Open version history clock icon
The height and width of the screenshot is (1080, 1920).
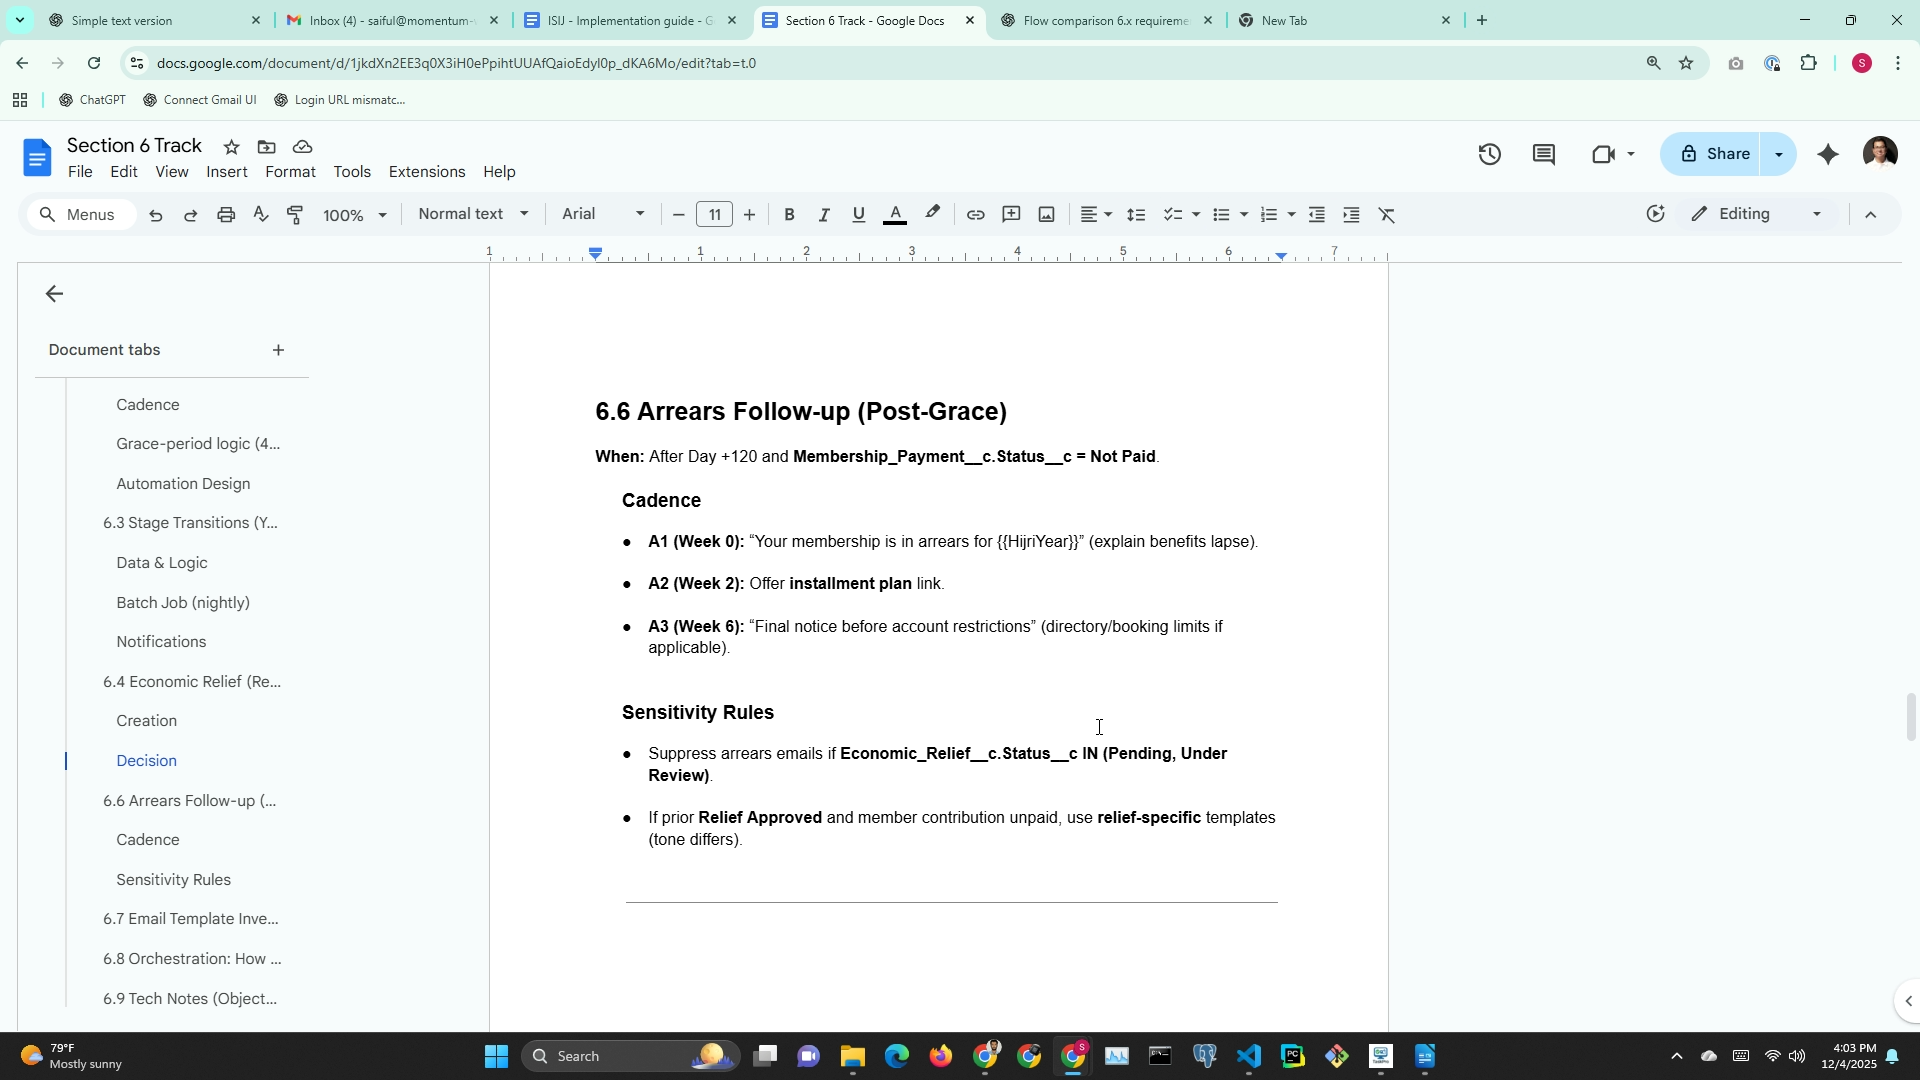[1490, 154]
